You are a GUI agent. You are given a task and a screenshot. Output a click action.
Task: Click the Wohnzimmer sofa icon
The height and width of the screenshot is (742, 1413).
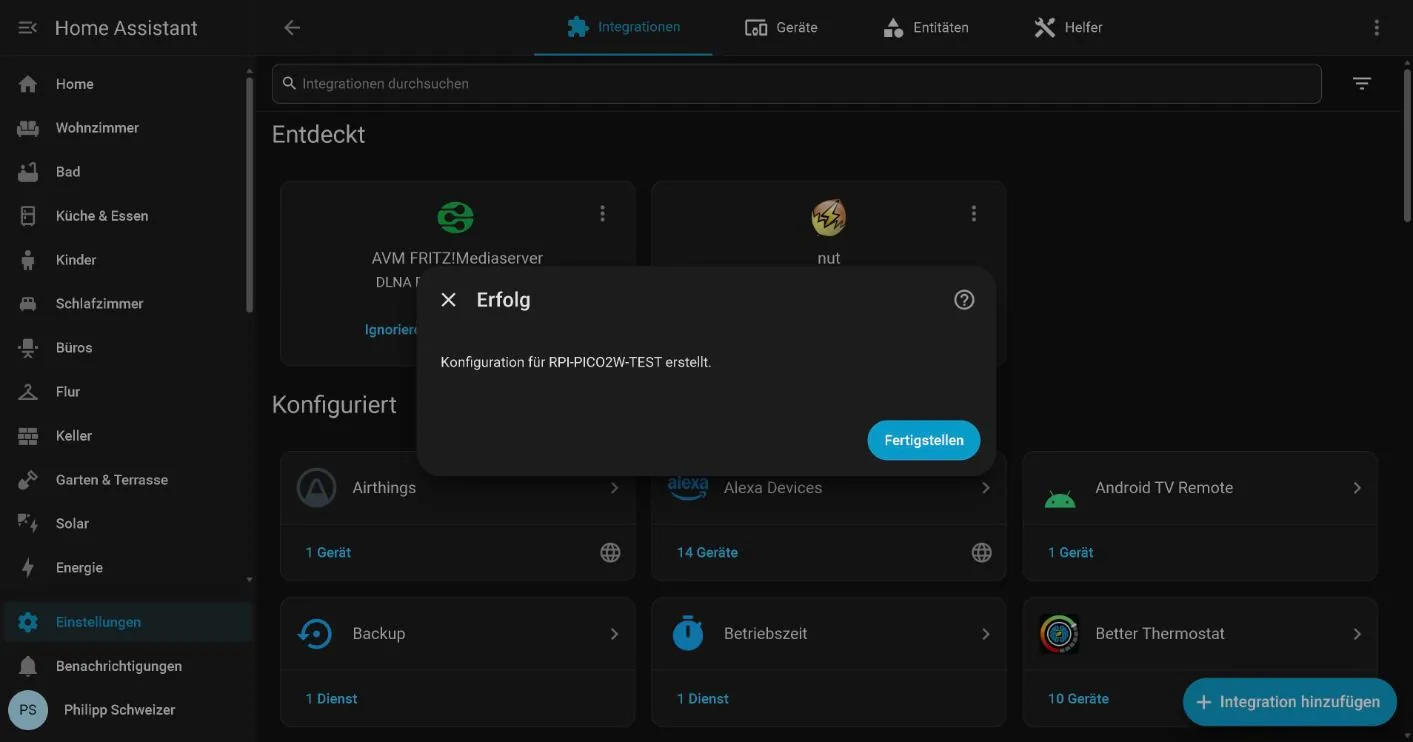point(28,128)
